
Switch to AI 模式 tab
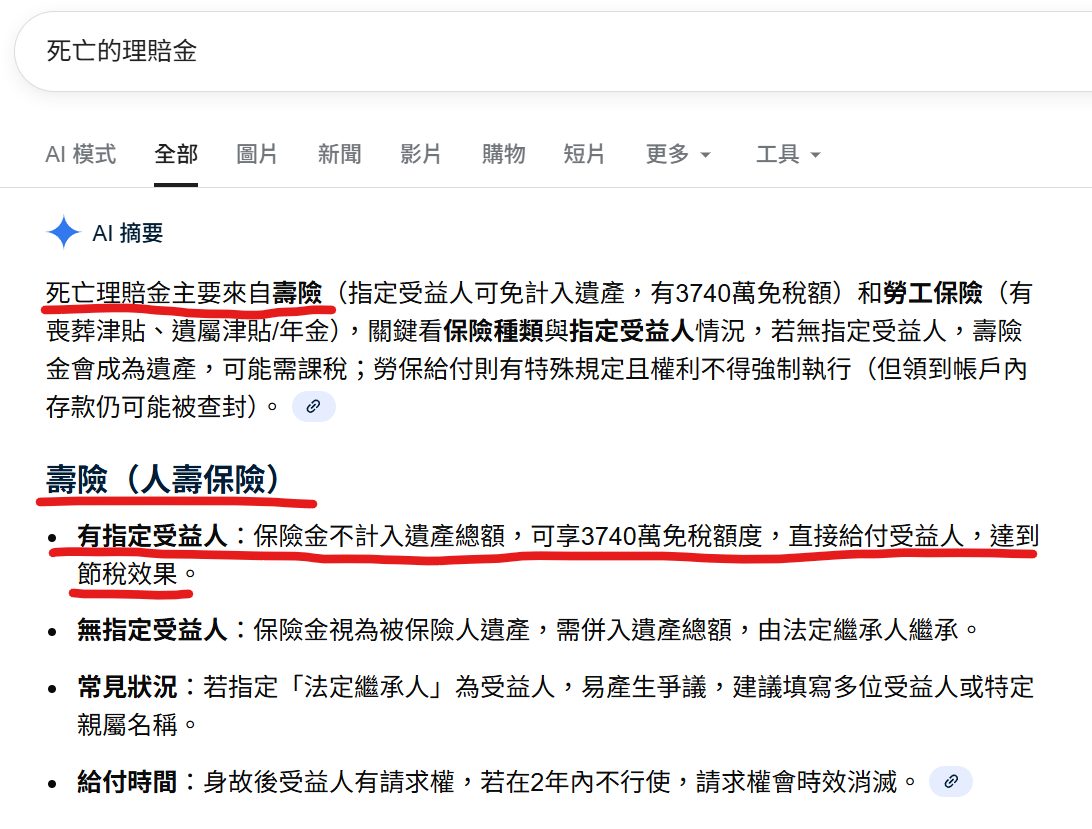coord(81,154)
